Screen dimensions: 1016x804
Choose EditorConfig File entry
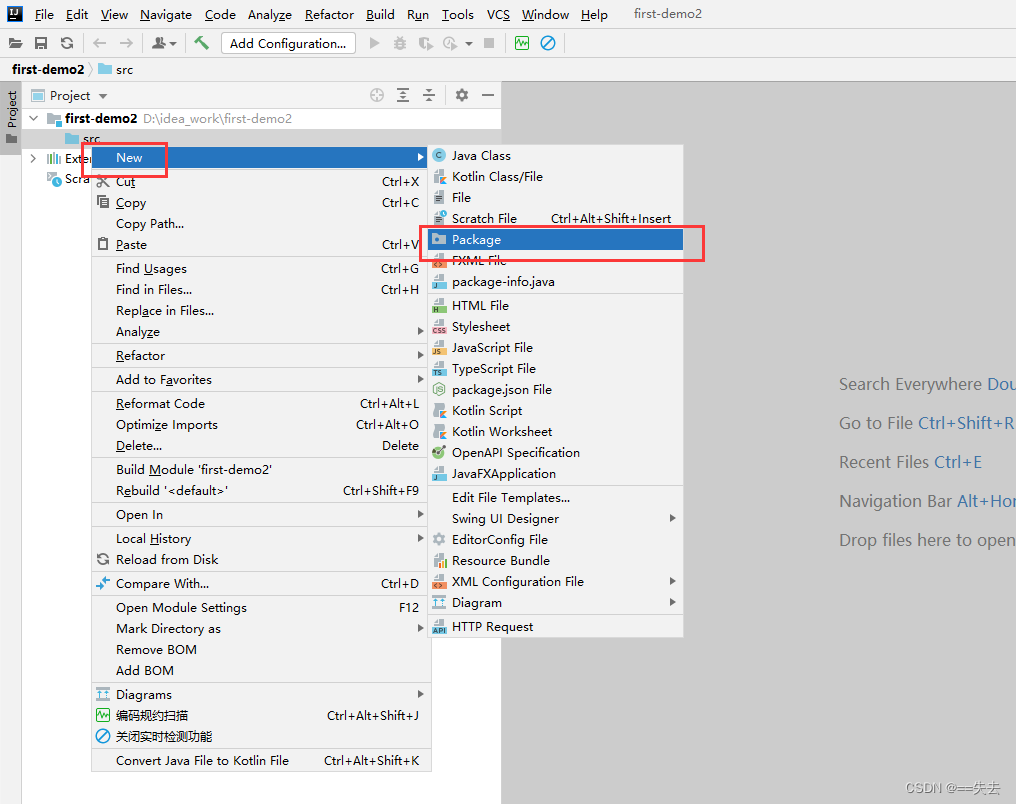pyautogui.click(x=555, y=539)
